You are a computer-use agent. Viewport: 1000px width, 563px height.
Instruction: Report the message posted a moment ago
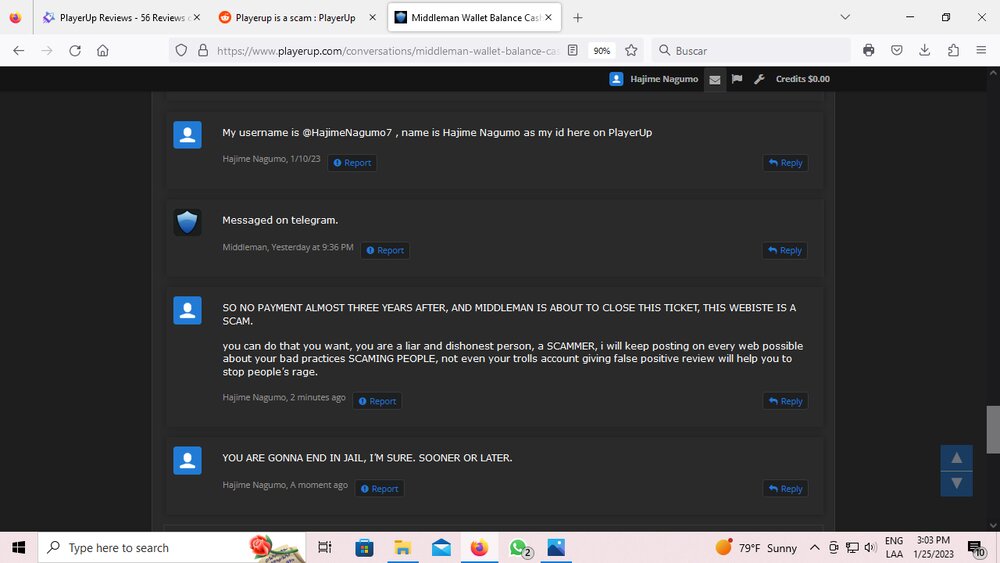click(379, 488)
